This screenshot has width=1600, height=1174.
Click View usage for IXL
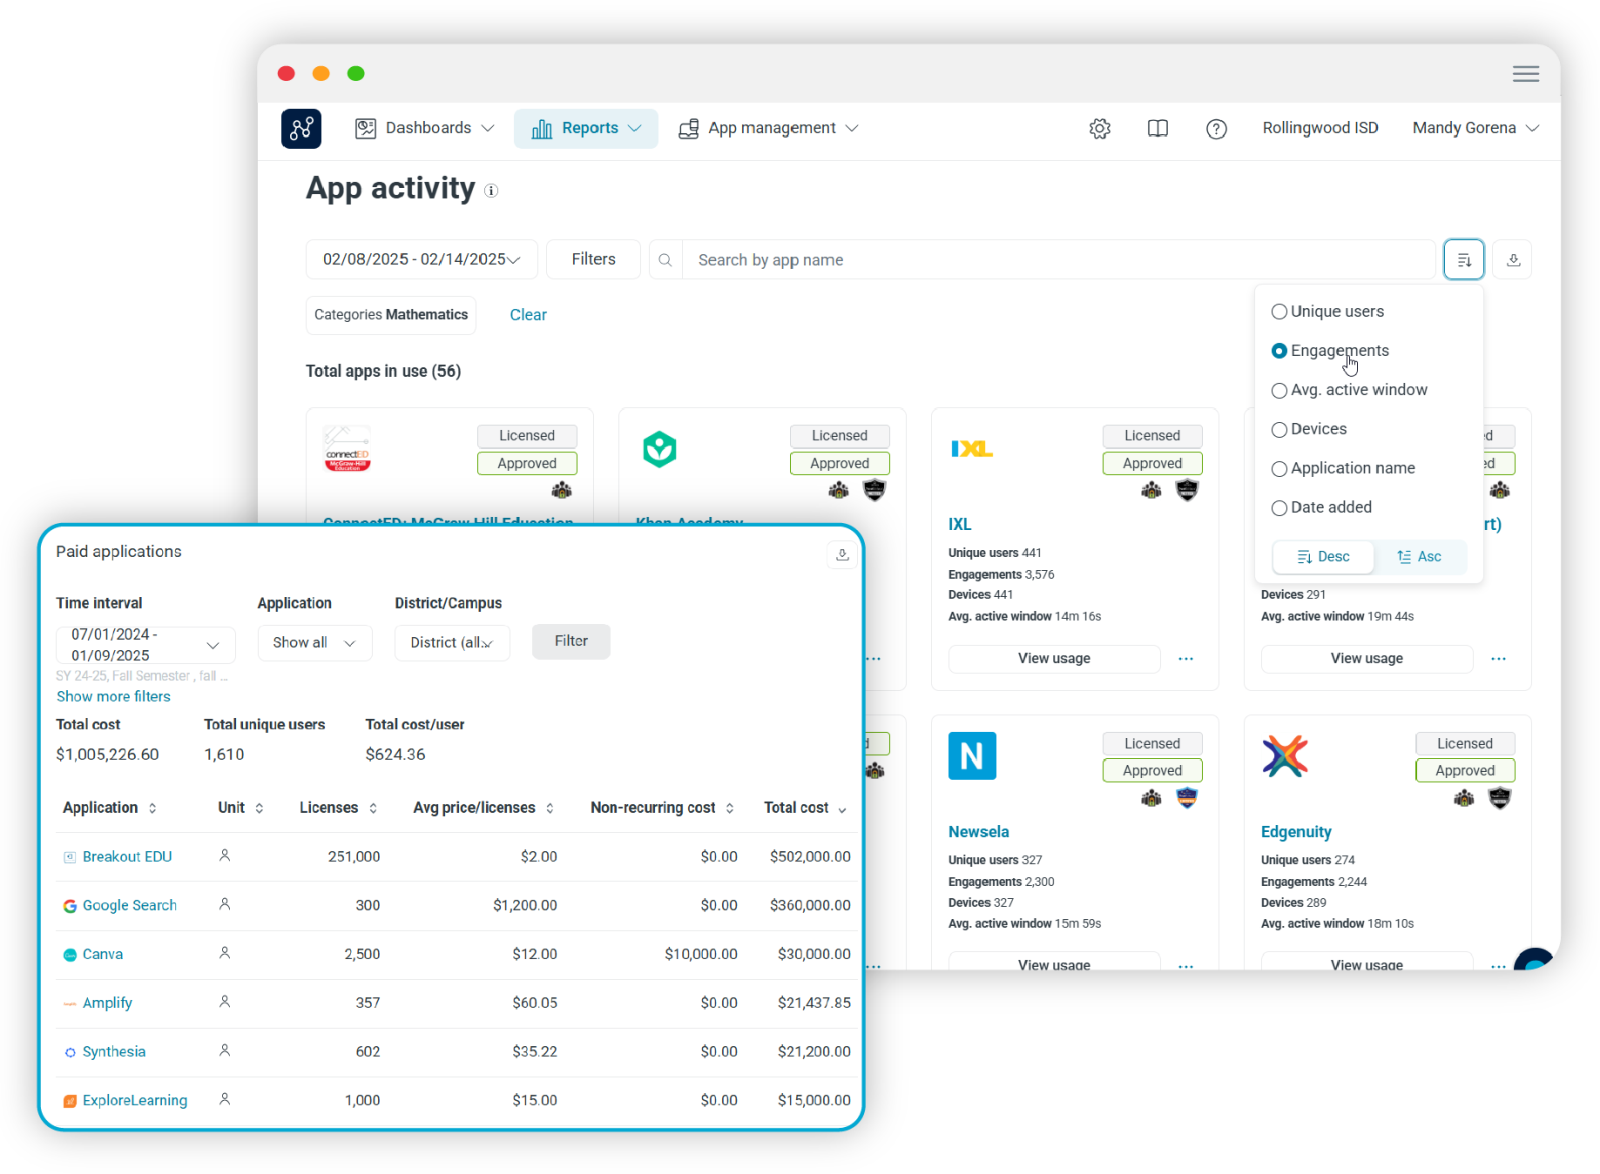1054,659
